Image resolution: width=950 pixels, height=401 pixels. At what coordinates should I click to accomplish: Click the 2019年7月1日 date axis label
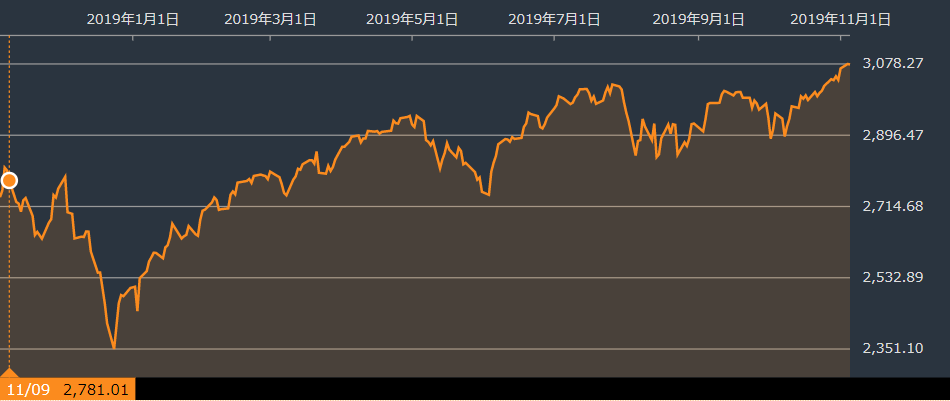554,19
